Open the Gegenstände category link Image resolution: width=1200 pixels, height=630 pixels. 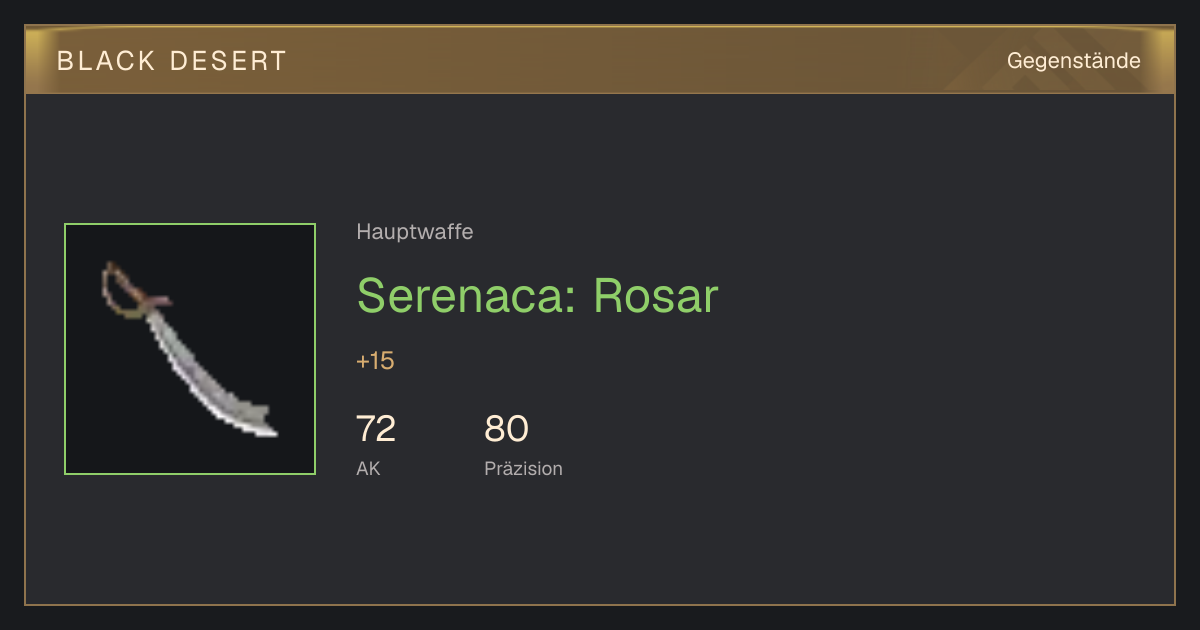(x=1073, y=61)
